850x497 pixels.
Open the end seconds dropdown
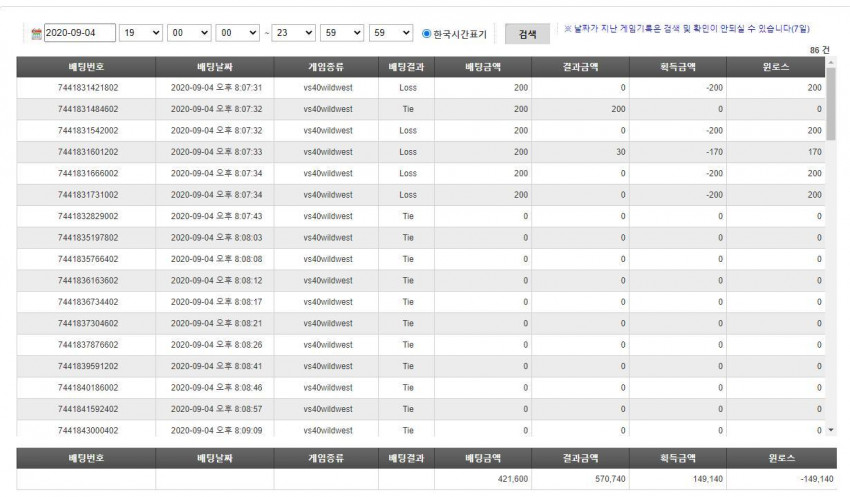pyautogui.click(x=391, y=33)
